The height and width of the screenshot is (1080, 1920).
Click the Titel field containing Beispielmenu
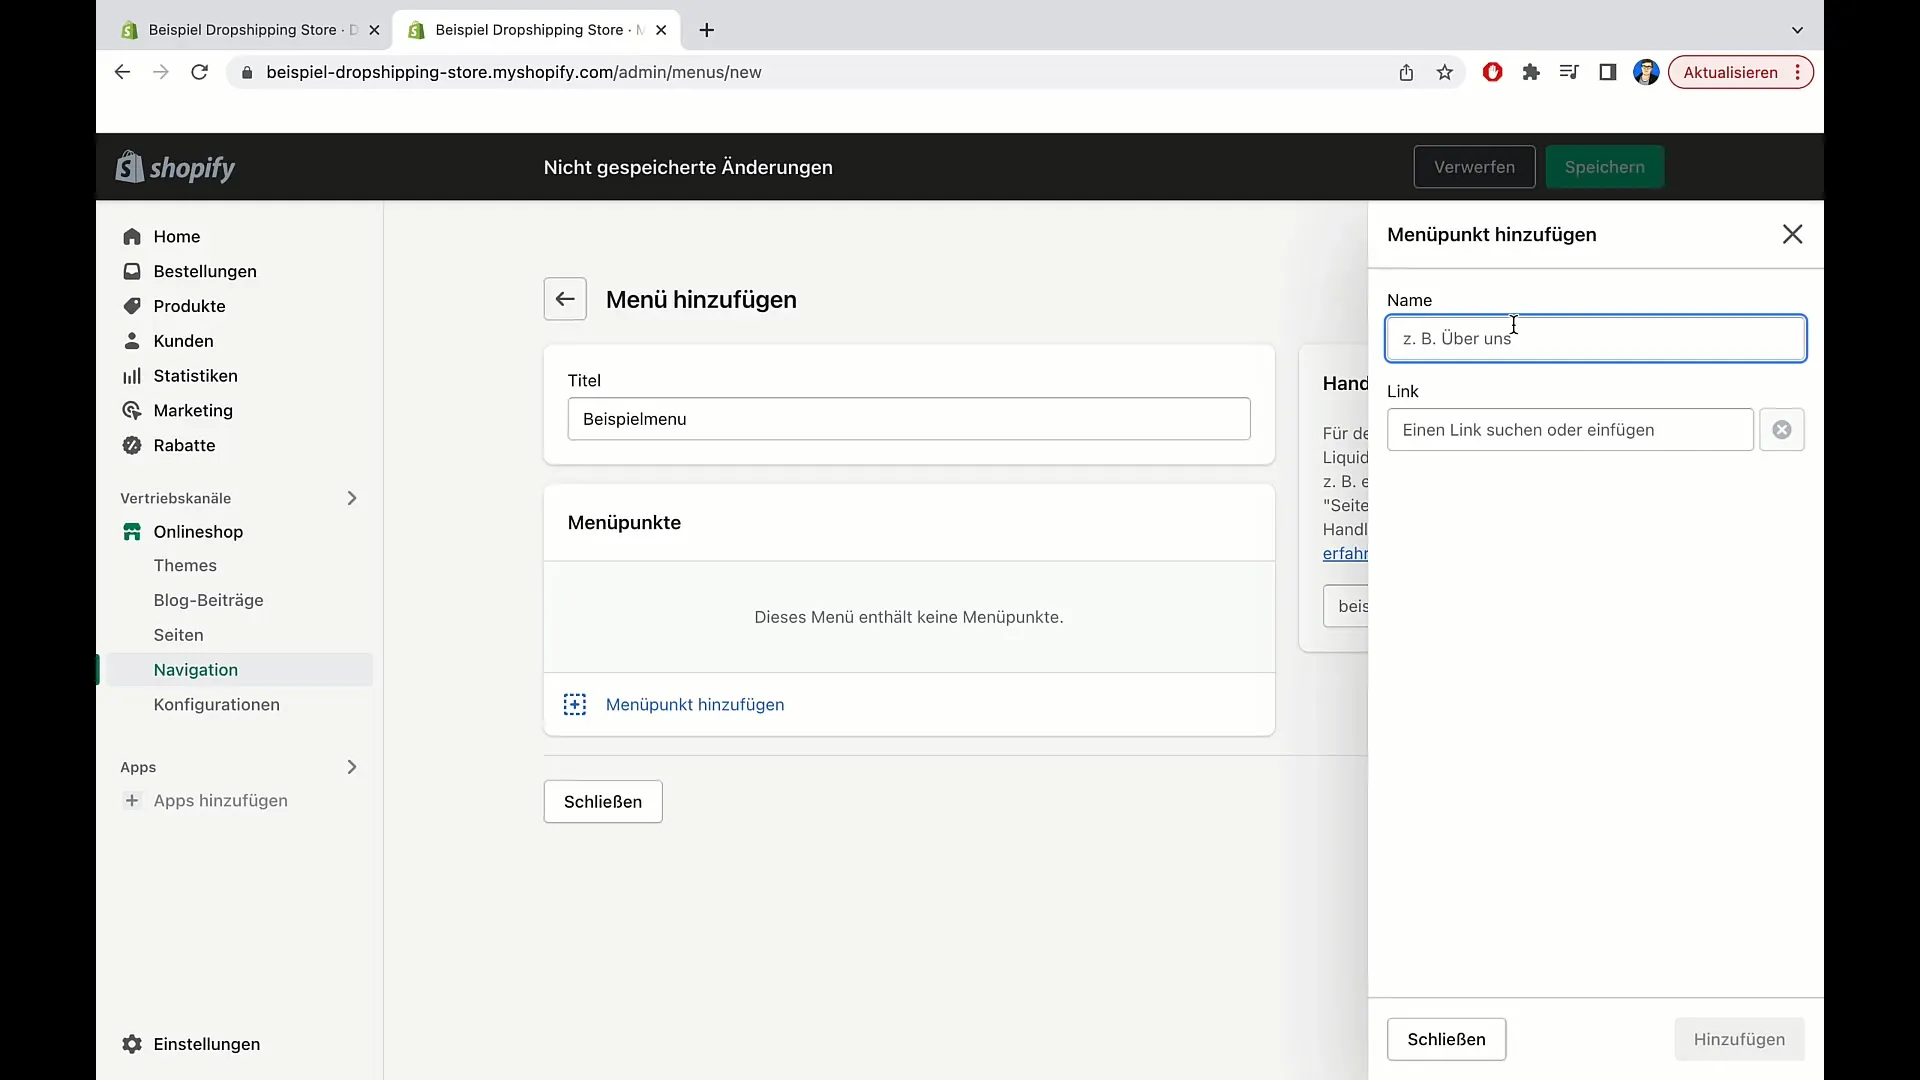click(x=909, y=419)
